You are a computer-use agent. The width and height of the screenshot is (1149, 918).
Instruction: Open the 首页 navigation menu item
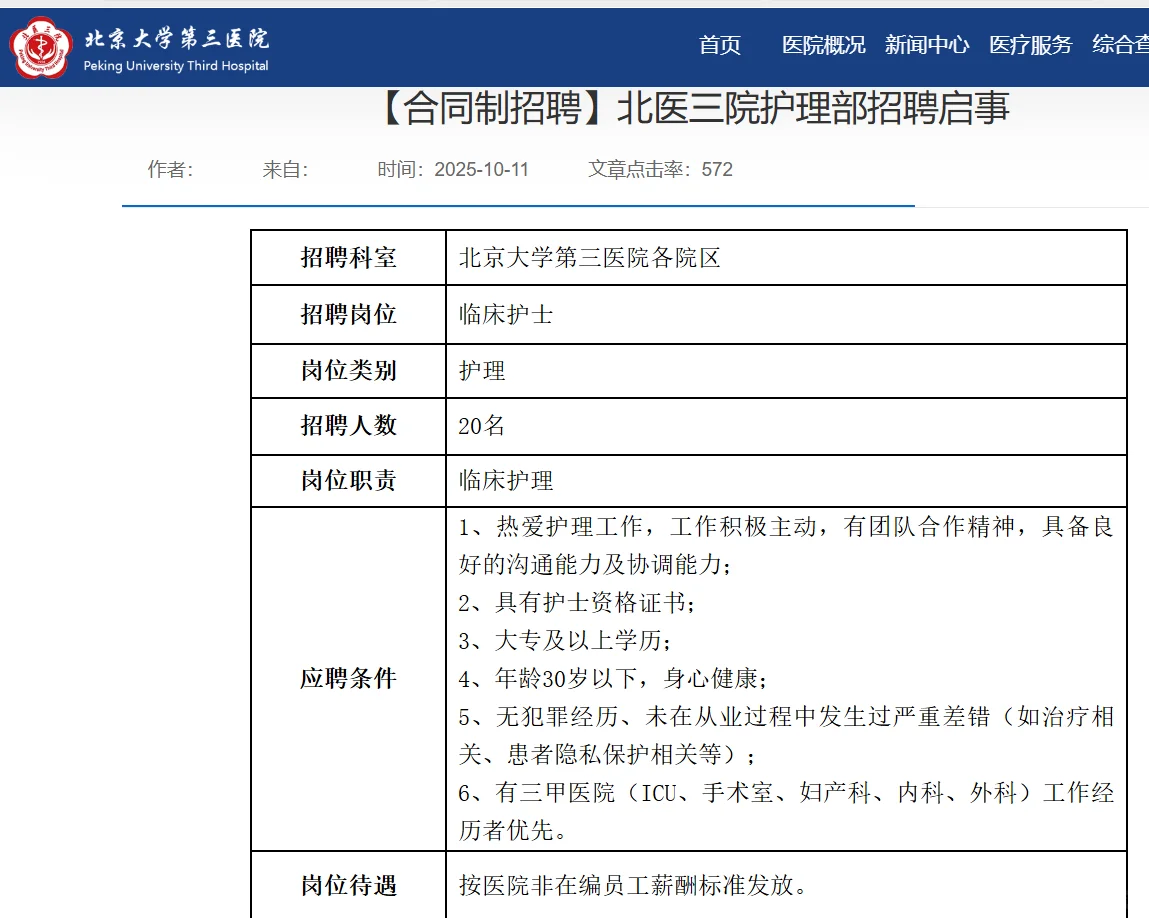click(720, 45)
